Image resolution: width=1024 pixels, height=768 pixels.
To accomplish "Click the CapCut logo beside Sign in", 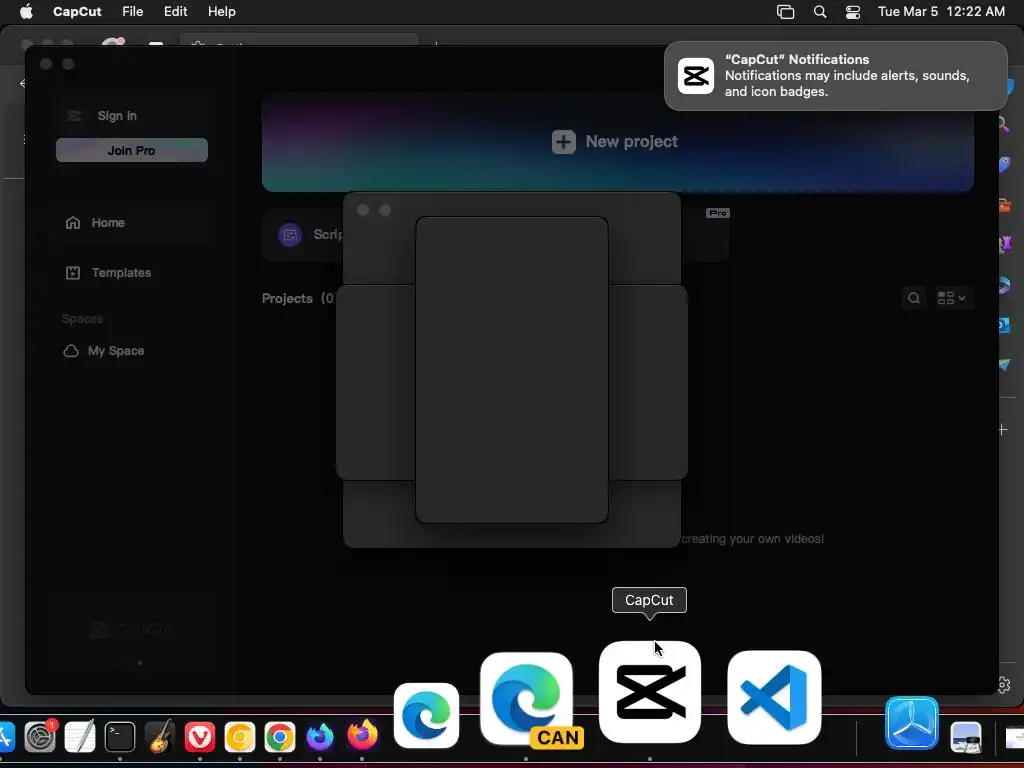I will click(74, 116).
